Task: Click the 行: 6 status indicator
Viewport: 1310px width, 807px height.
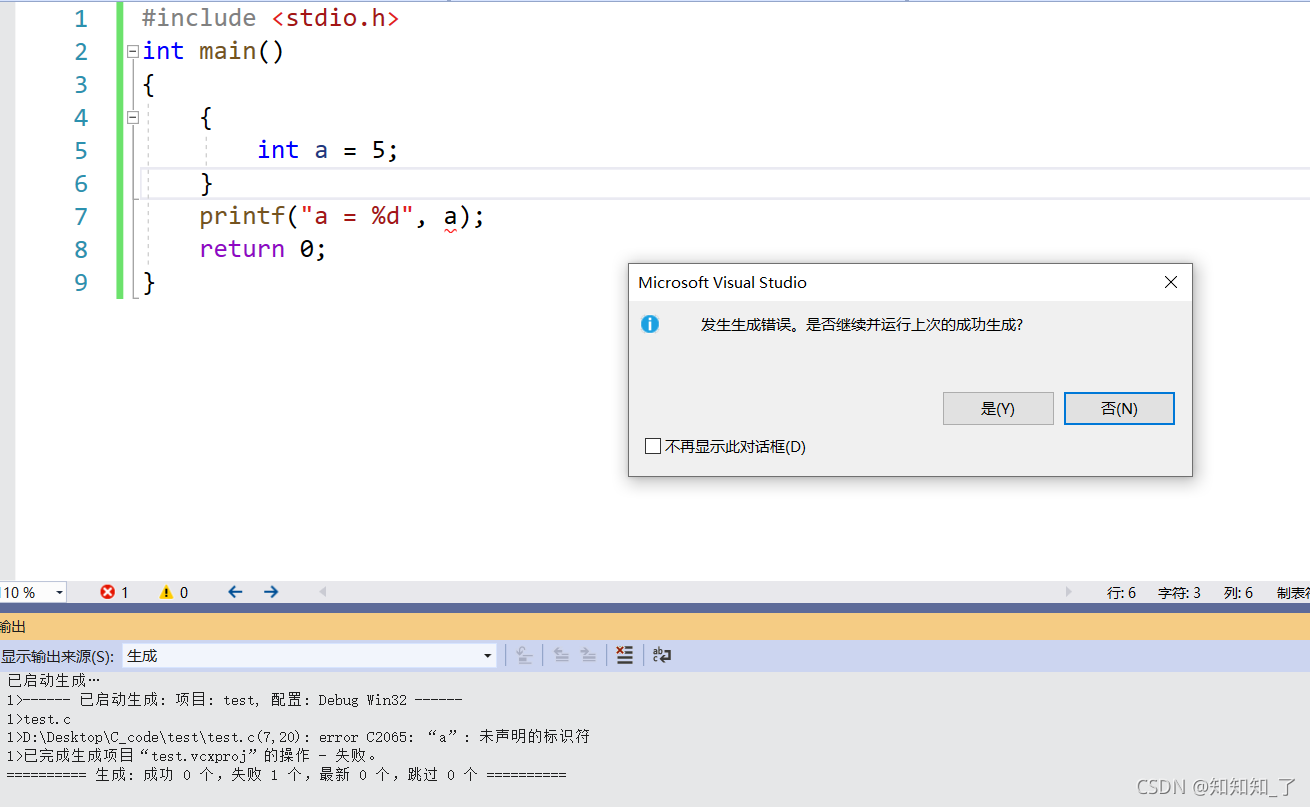Action: (1121, 592)
